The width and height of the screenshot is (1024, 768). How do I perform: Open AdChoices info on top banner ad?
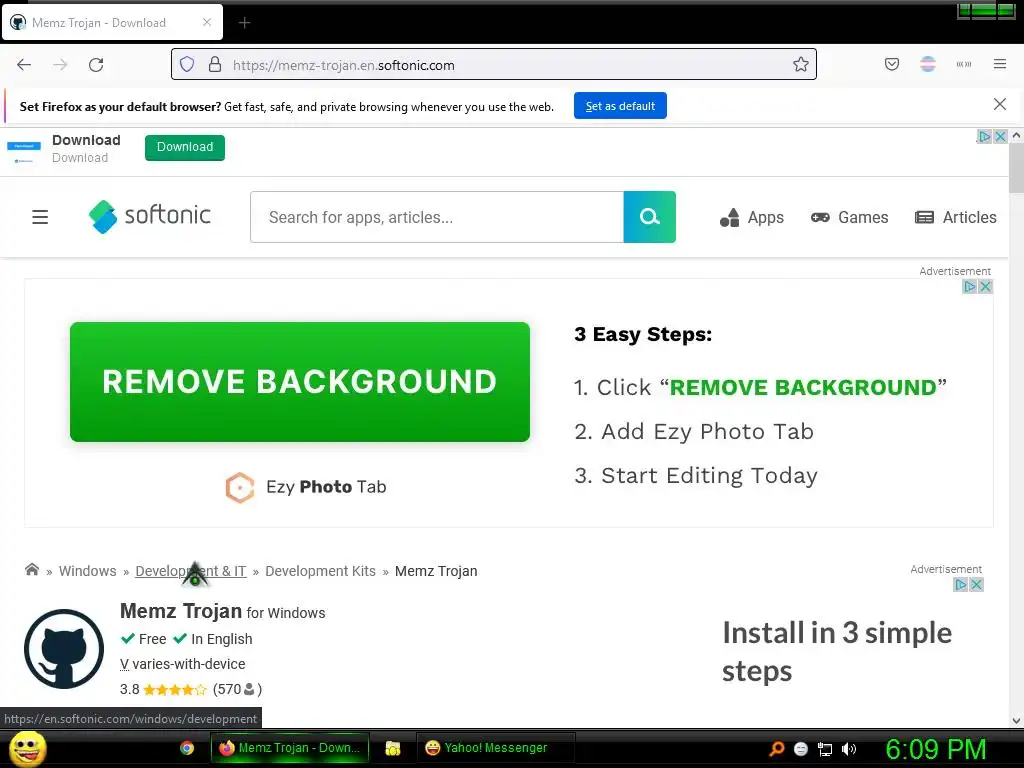coord(984,136)
